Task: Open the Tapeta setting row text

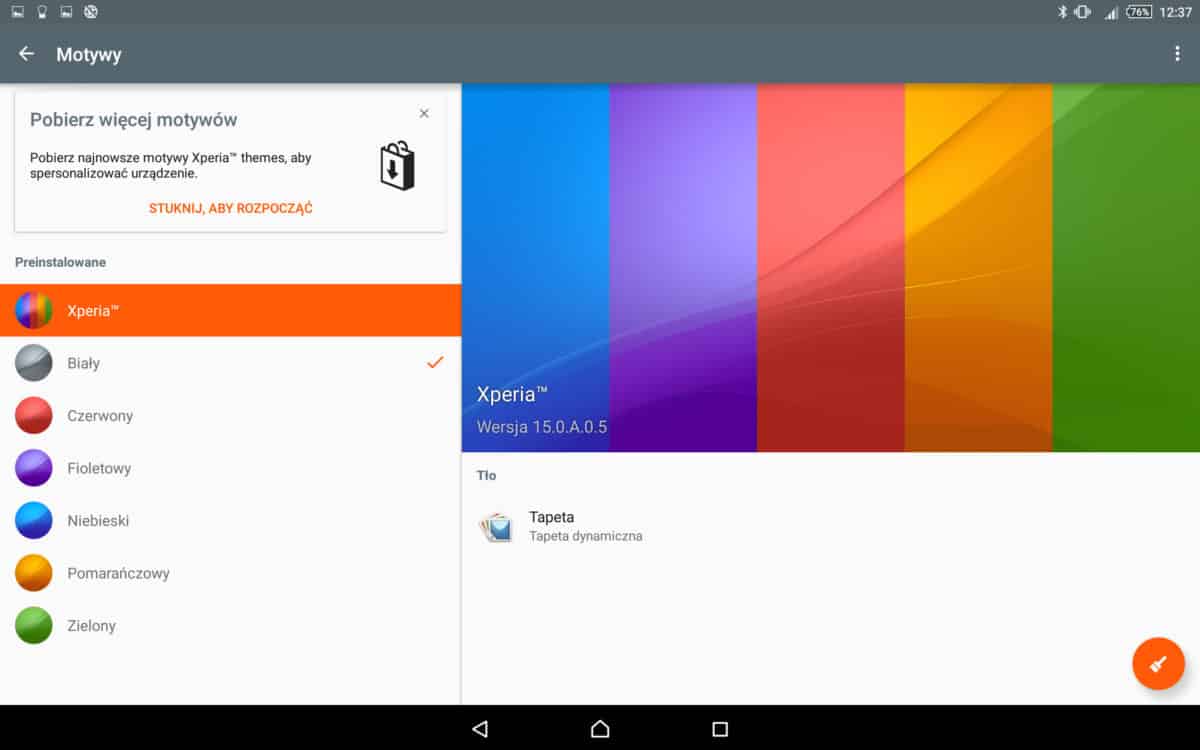Action: click(551, 517)
